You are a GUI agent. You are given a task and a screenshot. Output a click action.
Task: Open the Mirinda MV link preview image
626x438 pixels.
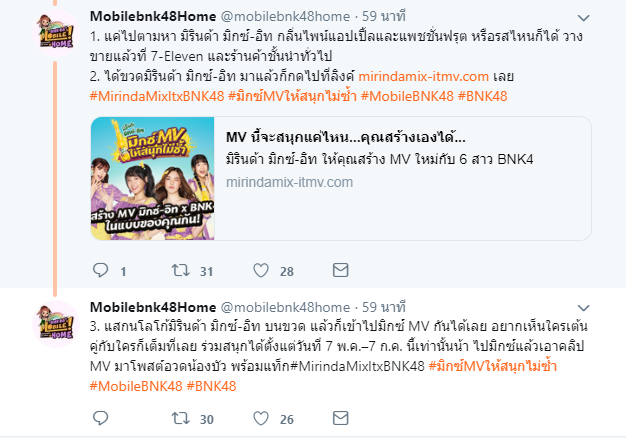pyautogui.click(x=153, y=178)
